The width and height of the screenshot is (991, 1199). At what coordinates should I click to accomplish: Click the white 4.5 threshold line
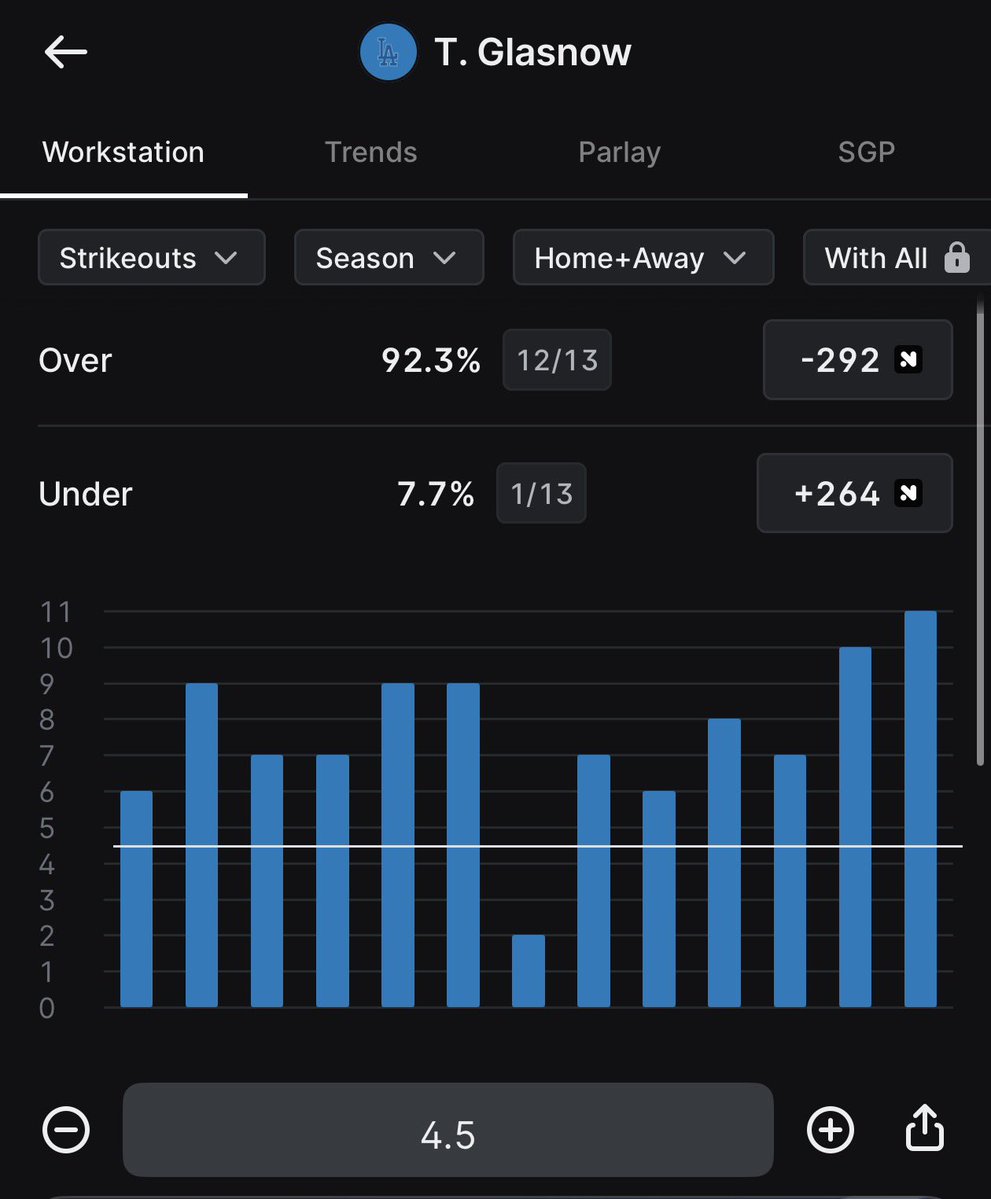coord(538,846)
